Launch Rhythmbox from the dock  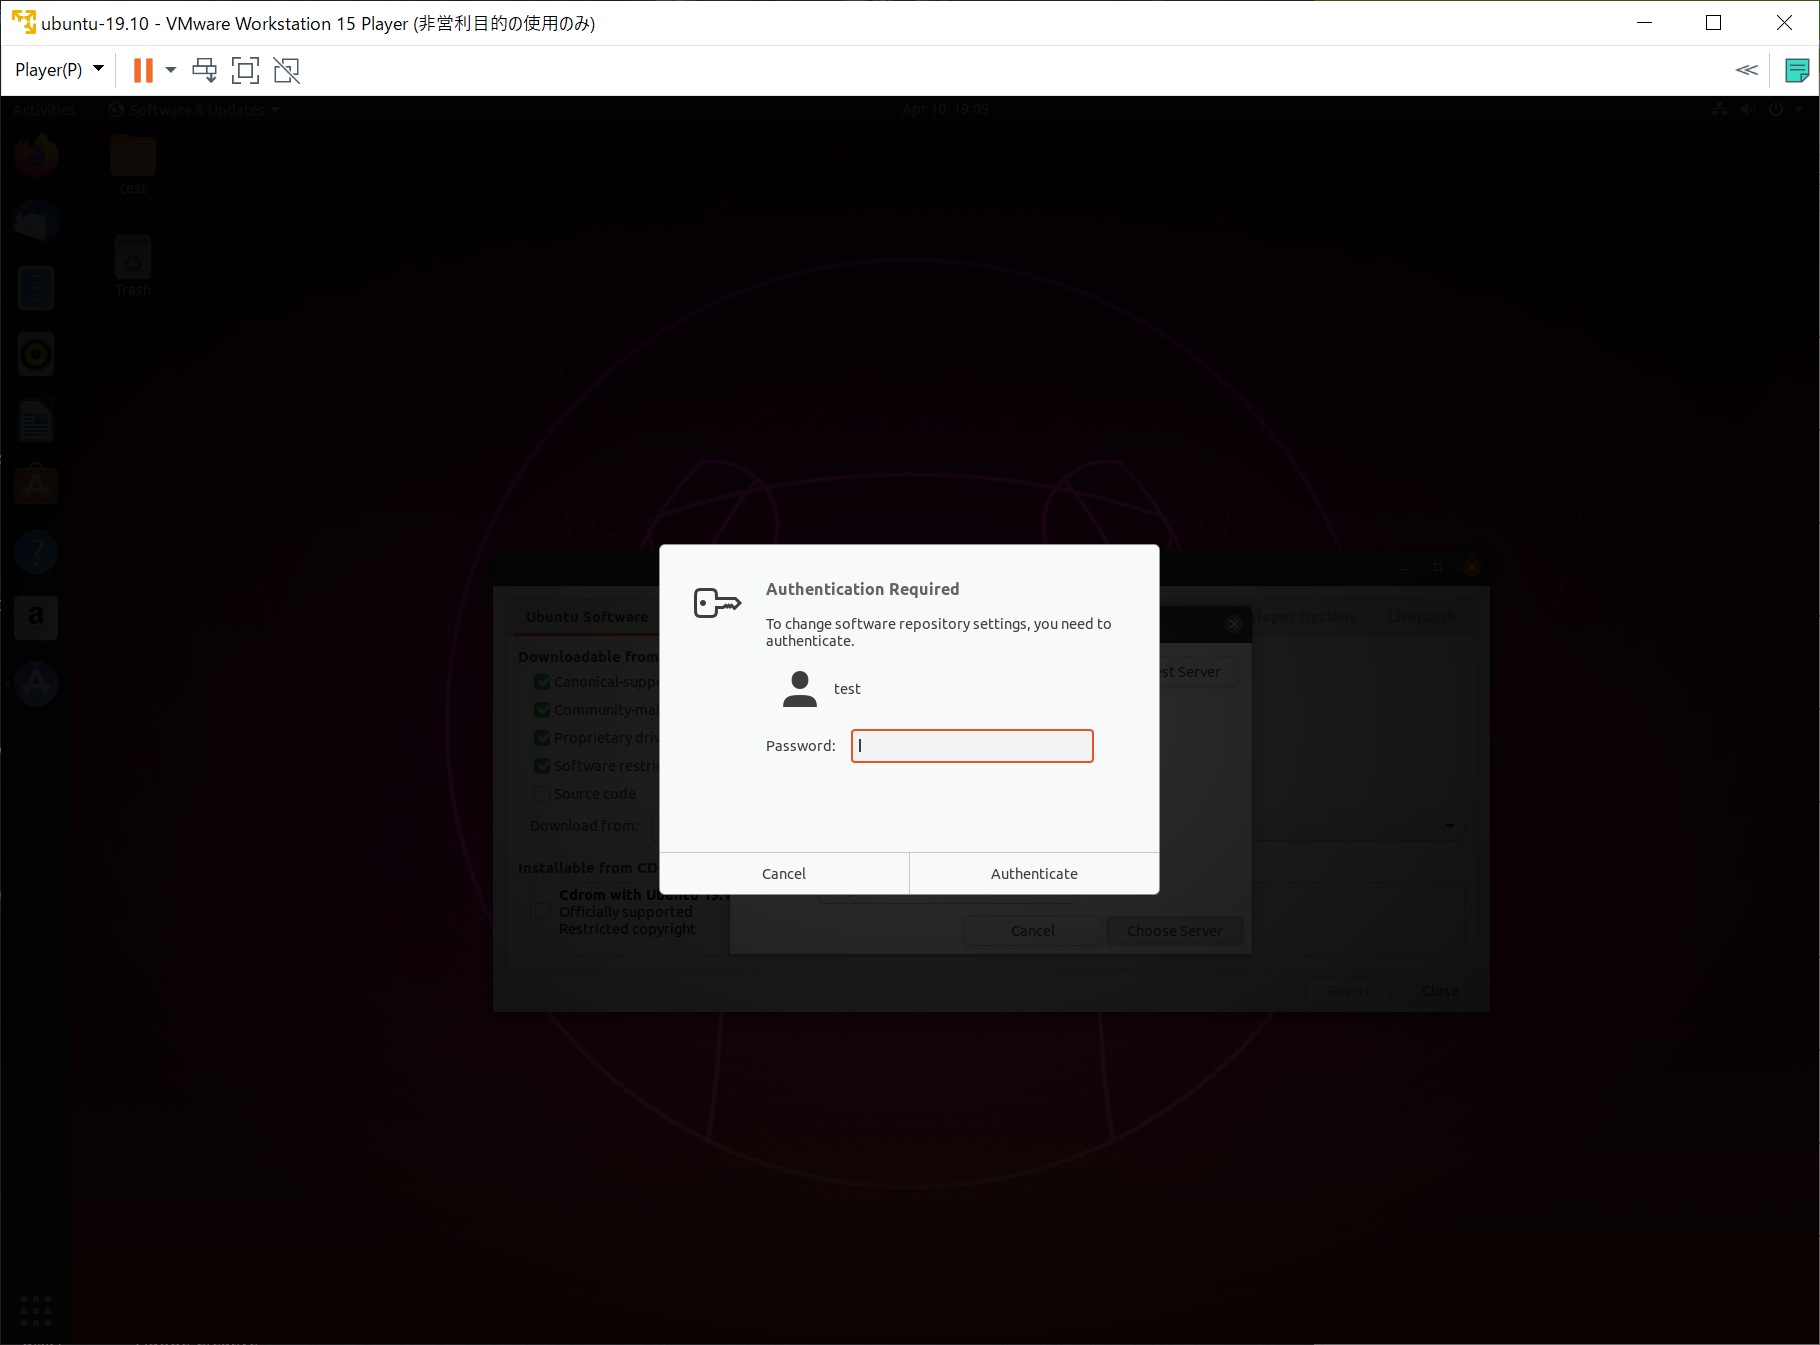36,354
